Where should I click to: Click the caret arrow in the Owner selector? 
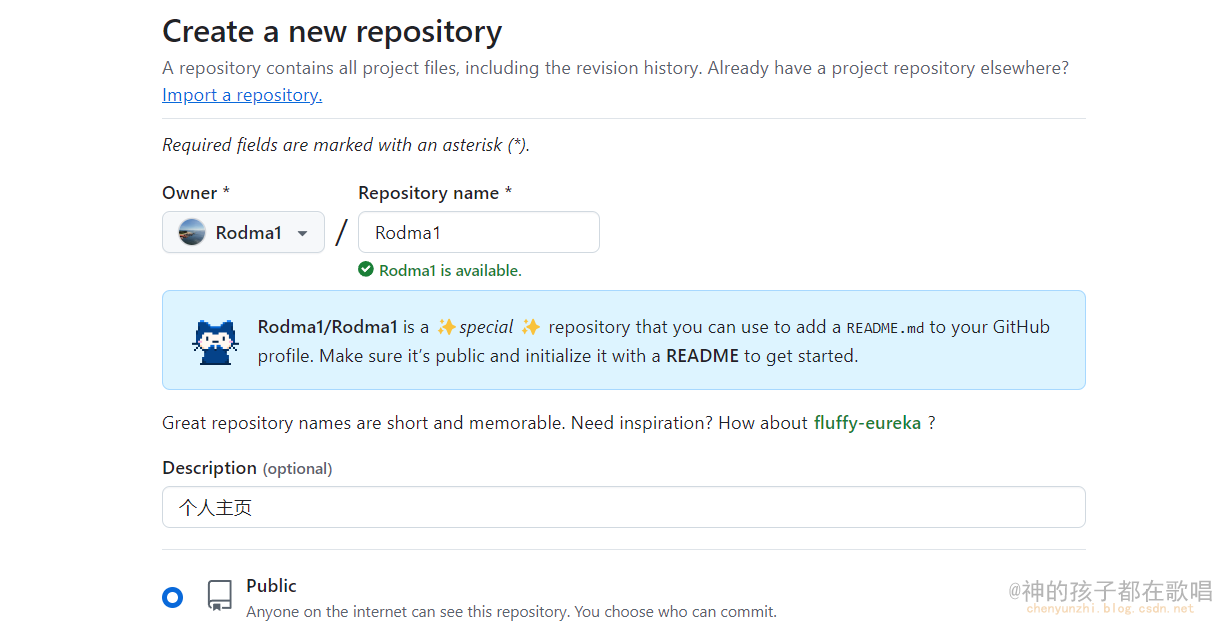point(302,234)
